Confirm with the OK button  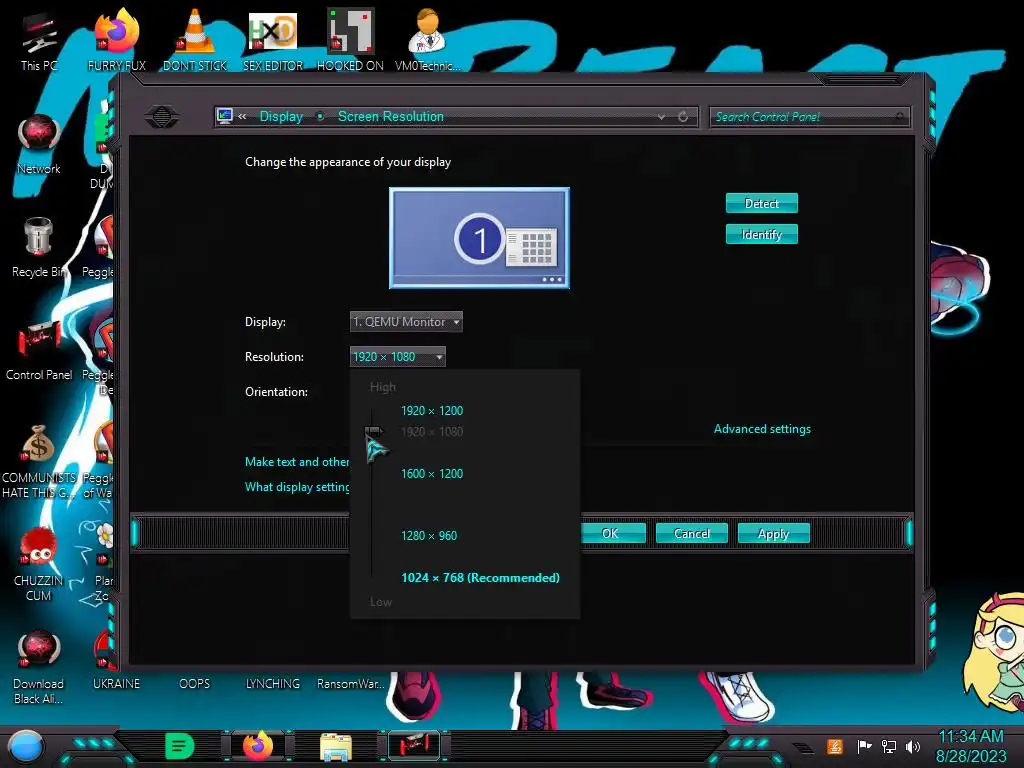point(610,534)
